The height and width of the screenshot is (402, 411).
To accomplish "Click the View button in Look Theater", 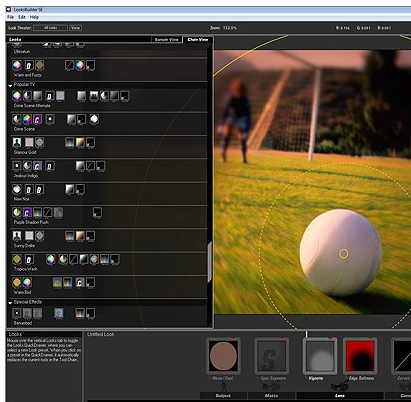I will pos(75,28).
